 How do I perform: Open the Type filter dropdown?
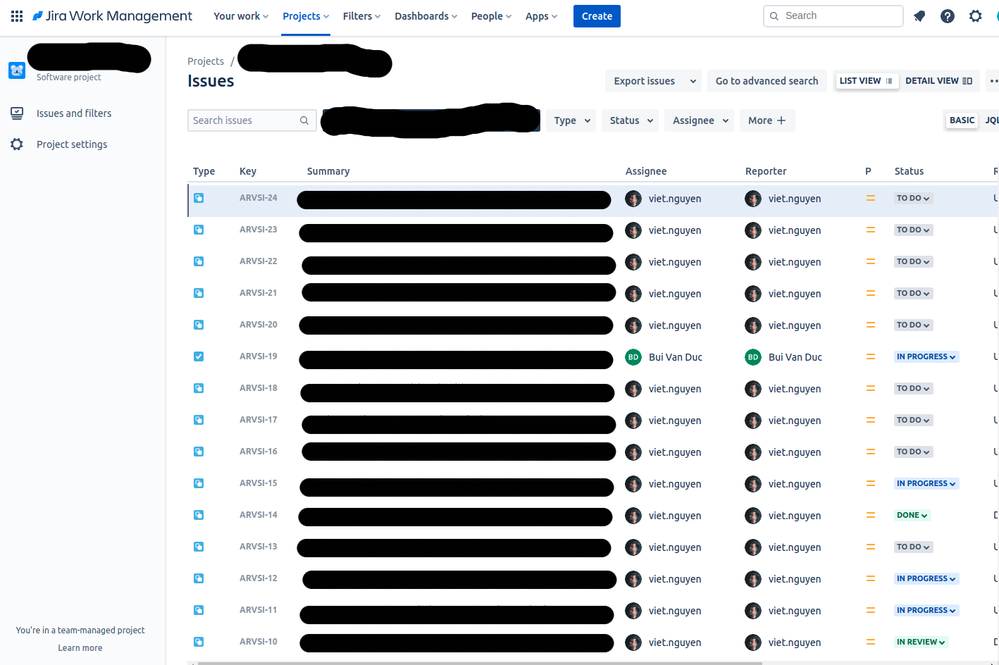[571, 120]
